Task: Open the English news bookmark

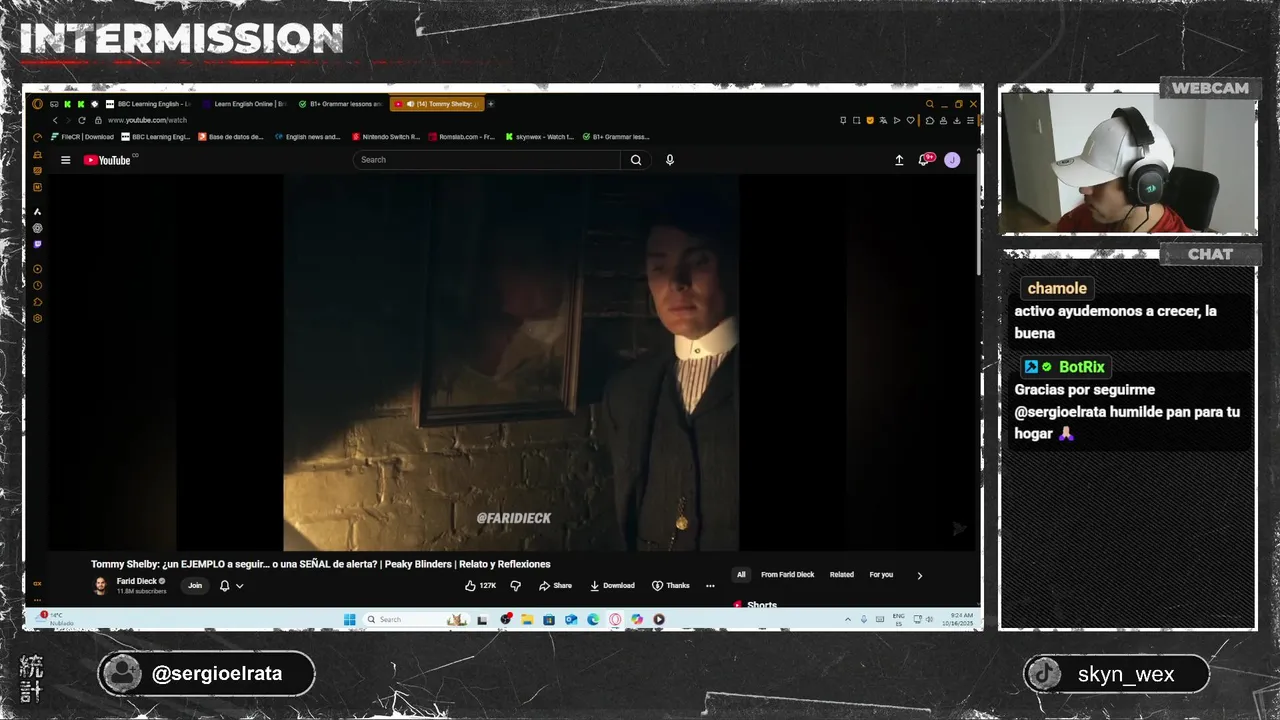Action: tap(308, 137)
